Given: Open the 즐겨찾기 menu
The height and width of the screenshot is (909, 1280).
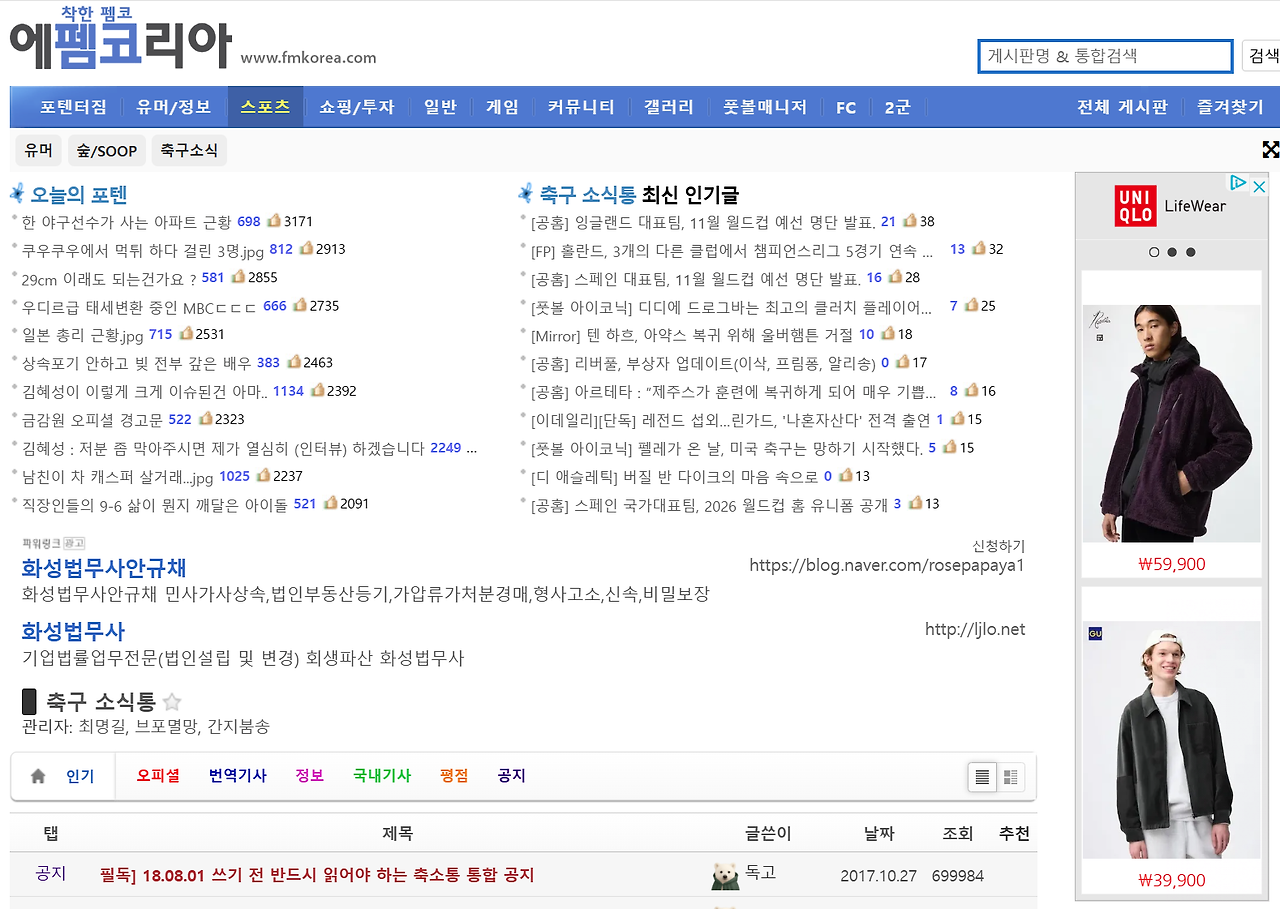Looking at the screenshot, I should [1230, 107].
